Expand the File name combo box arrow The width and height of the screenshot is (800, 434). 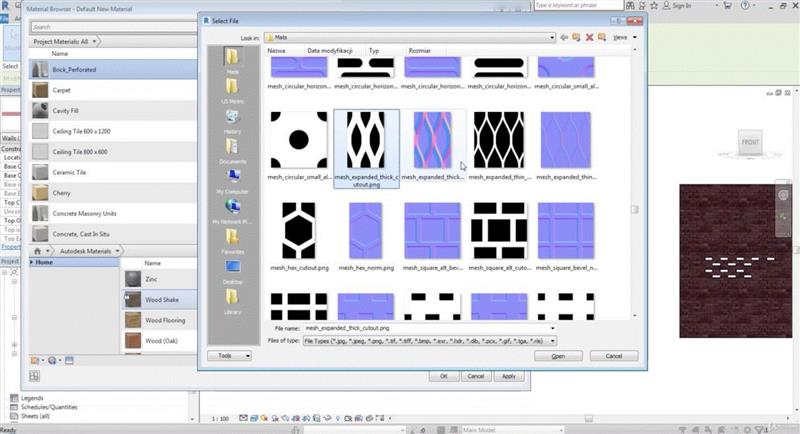click(x=553, y=328)
